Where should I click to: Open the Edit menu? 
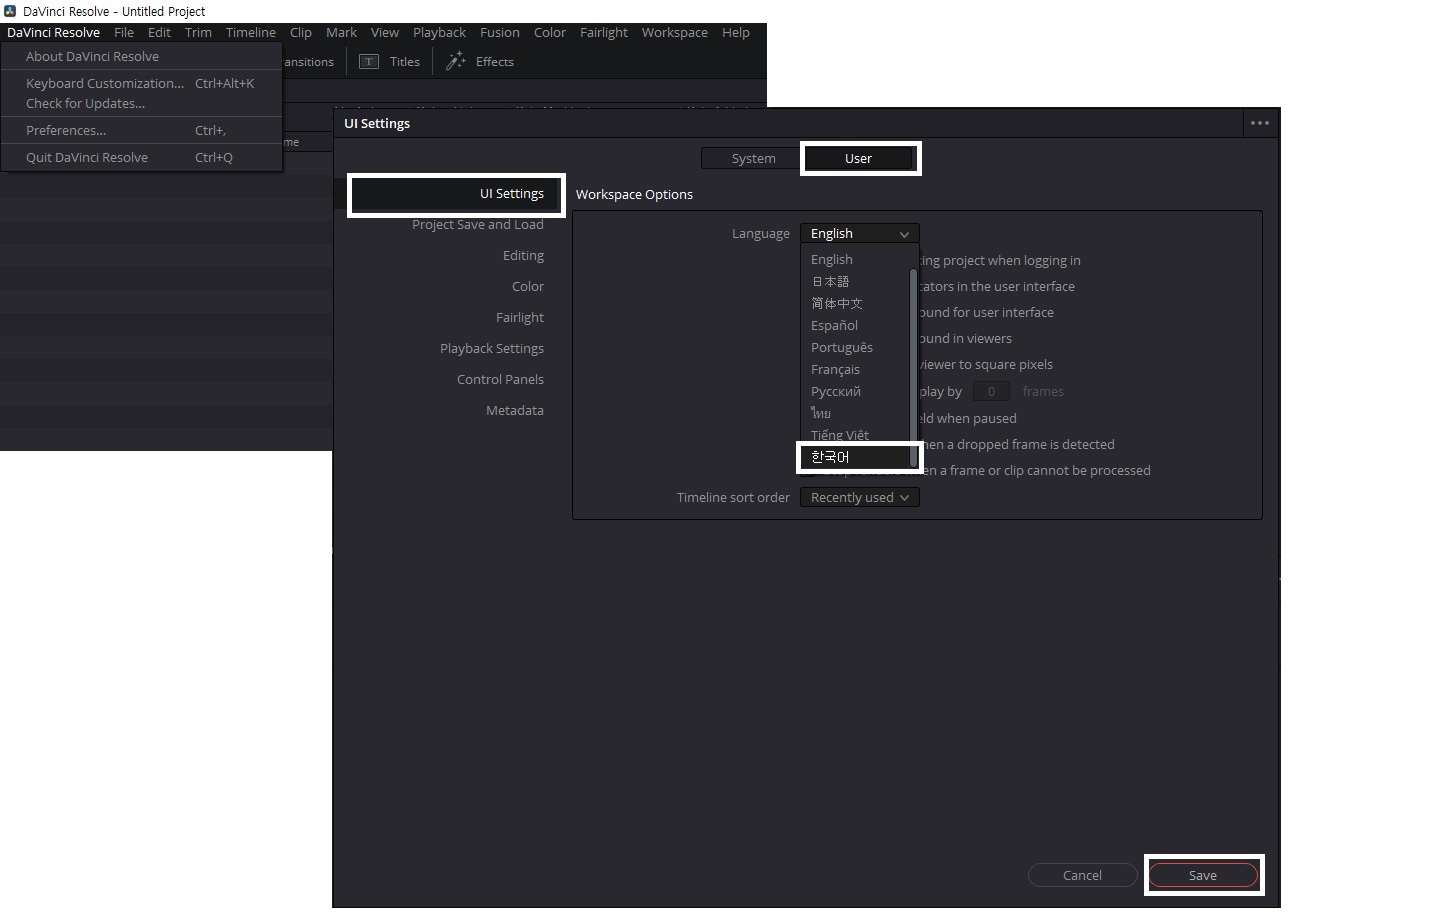(159, 32)
